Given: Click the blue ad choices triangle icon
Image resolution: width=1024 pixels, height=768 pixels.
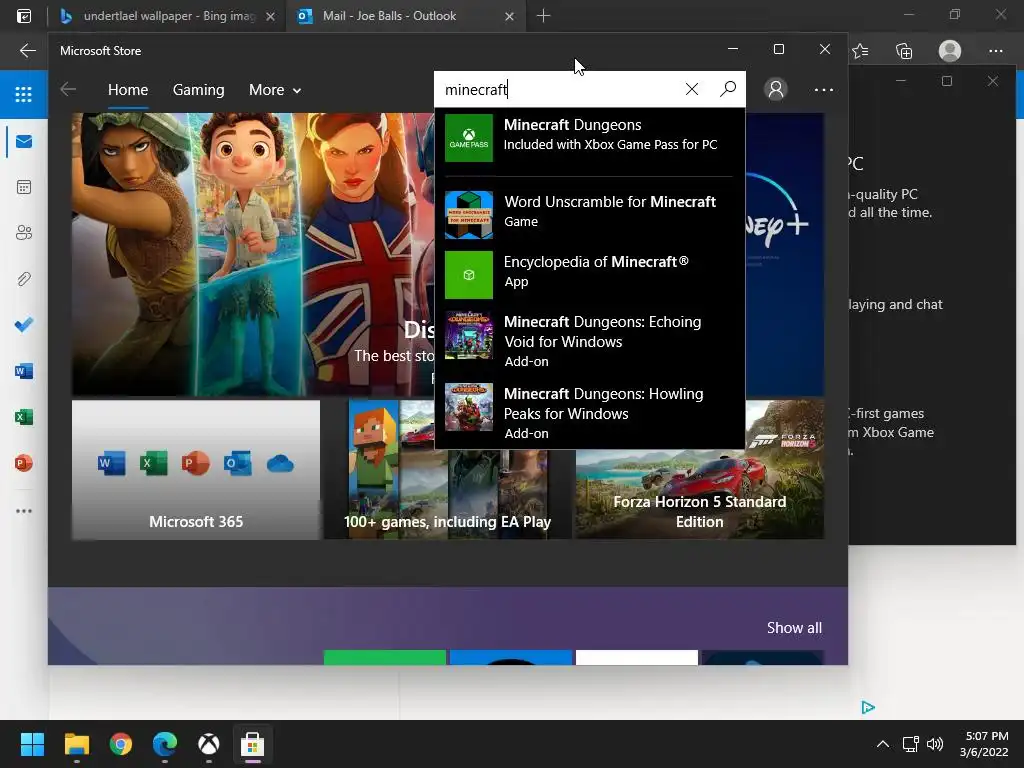Looking at the screenshot, I should click(867, 707).
